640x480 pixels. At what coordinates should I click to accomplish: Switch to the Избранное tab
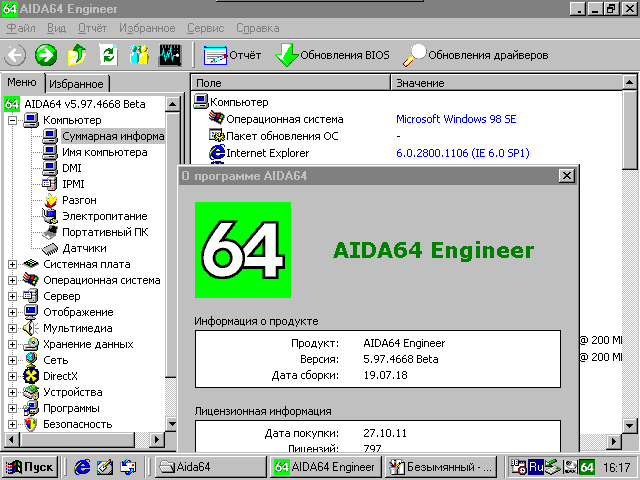pyautogui.click(x=77, y=84)
